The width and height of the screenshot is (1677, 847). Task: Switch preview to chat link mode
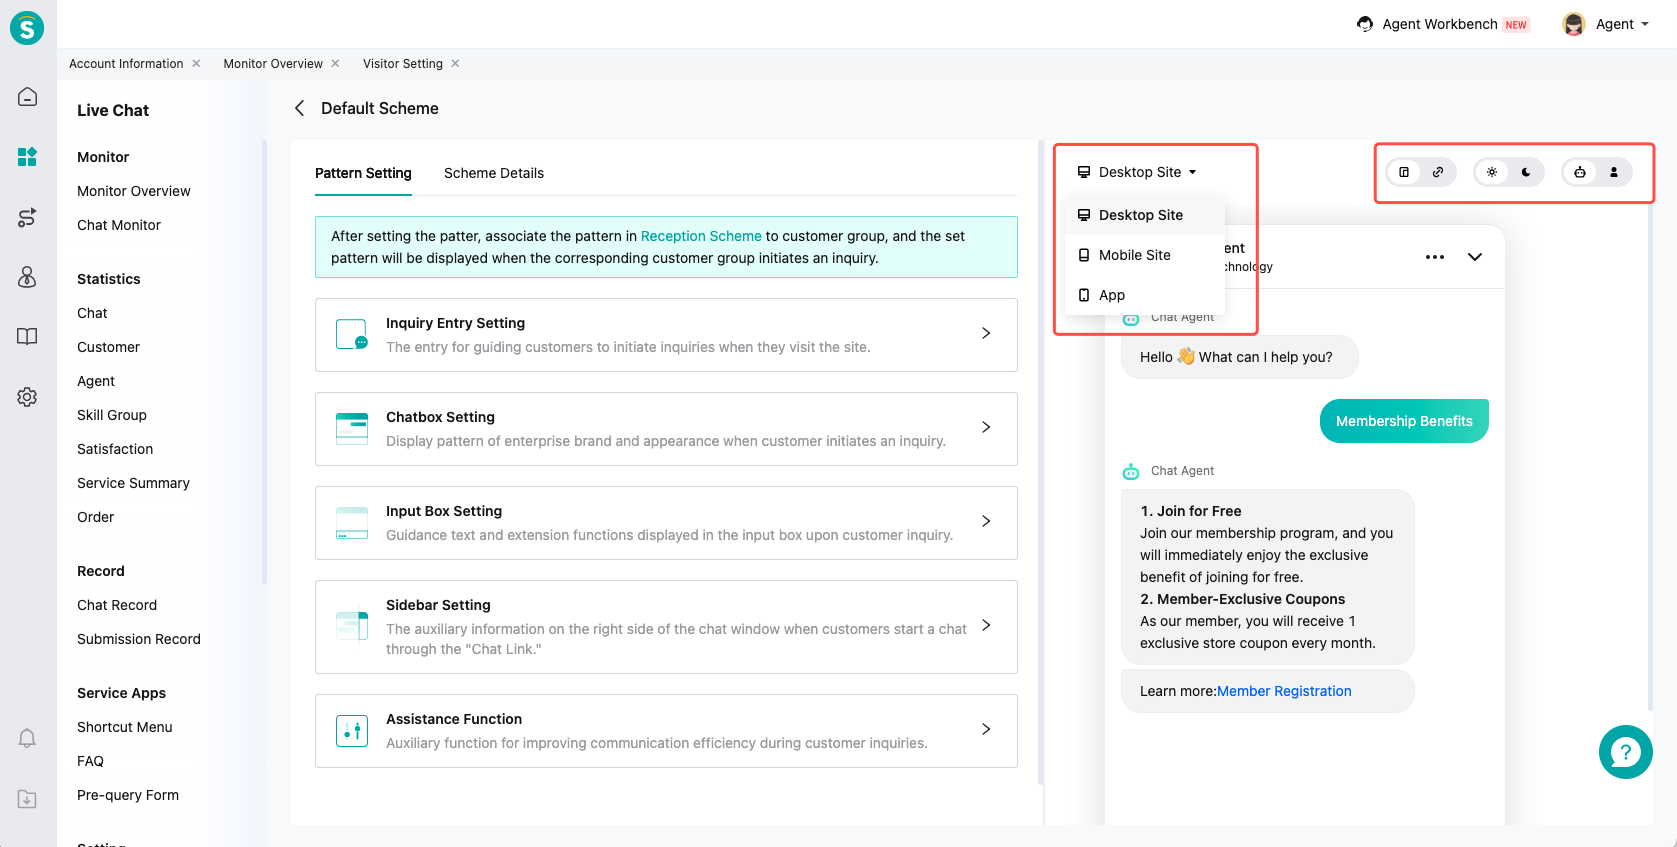pos(1438,172)
